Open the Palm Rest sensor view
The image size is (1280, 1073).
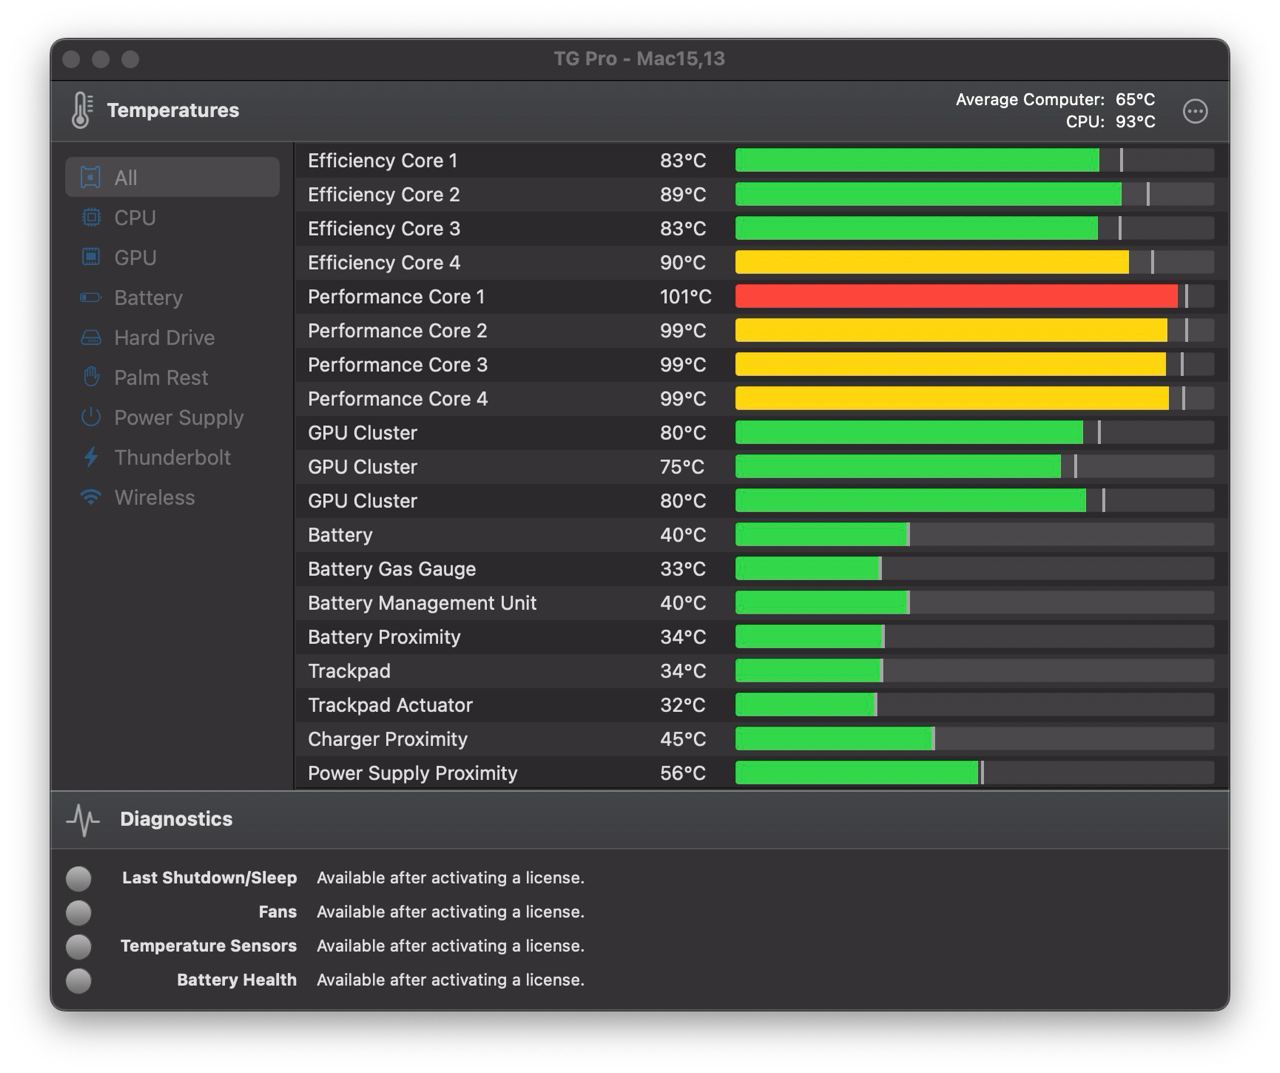(x=161, y=377)
